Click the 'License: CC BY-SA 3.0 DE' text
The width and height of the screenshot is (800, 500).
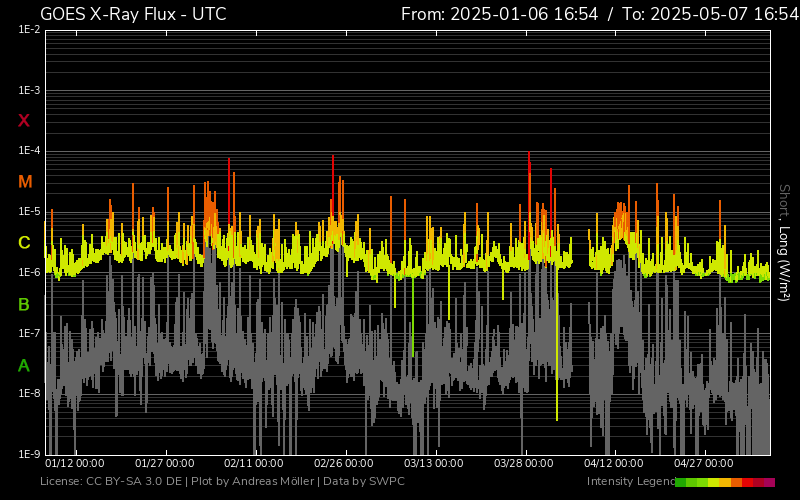[111, 481]
